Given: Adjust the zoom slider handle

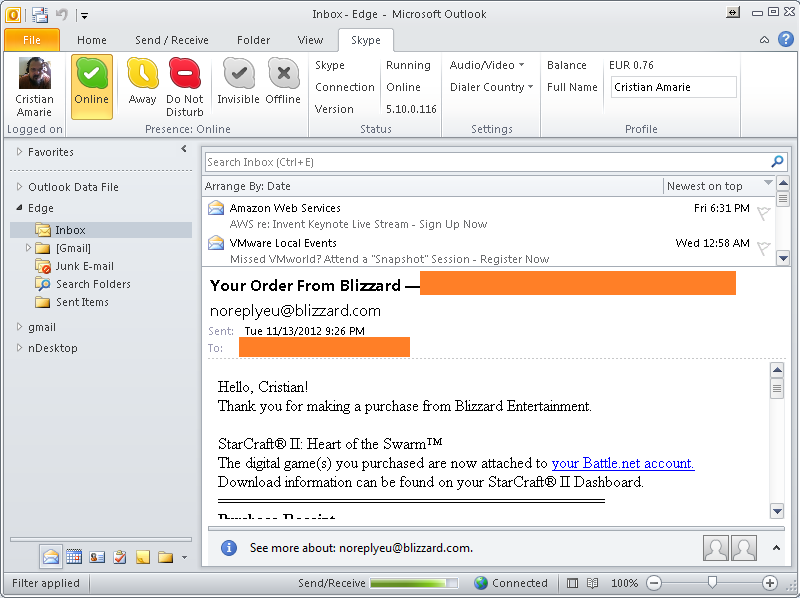Looking at the screenshot, I should (712, 582).
